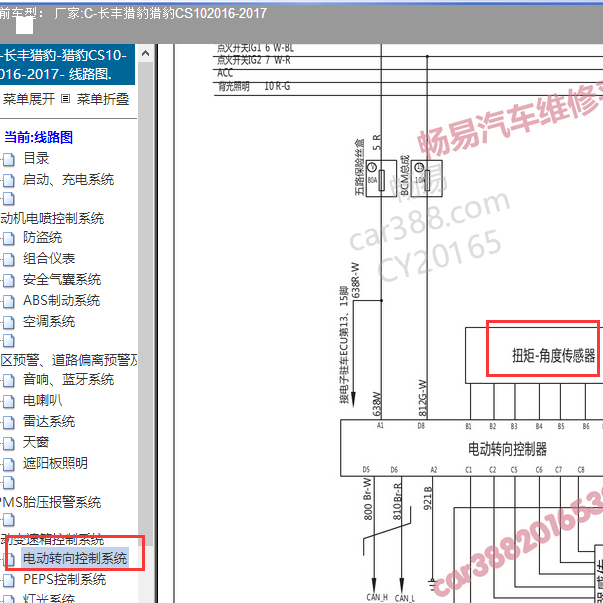Click the CAN_L label in diagram
The width and height of the screenshot is (603, 603).
click(404, 598)
